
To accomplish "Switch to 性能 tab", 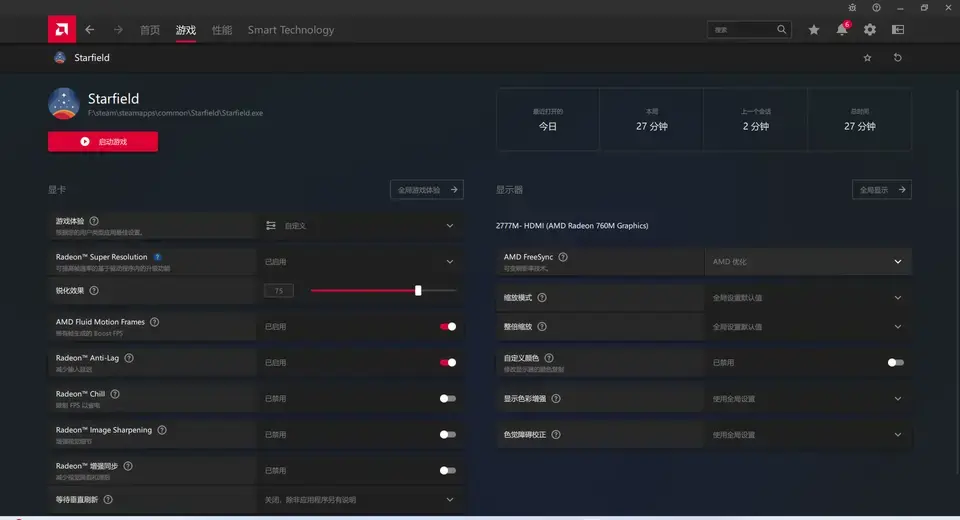I will click(222, 30).
